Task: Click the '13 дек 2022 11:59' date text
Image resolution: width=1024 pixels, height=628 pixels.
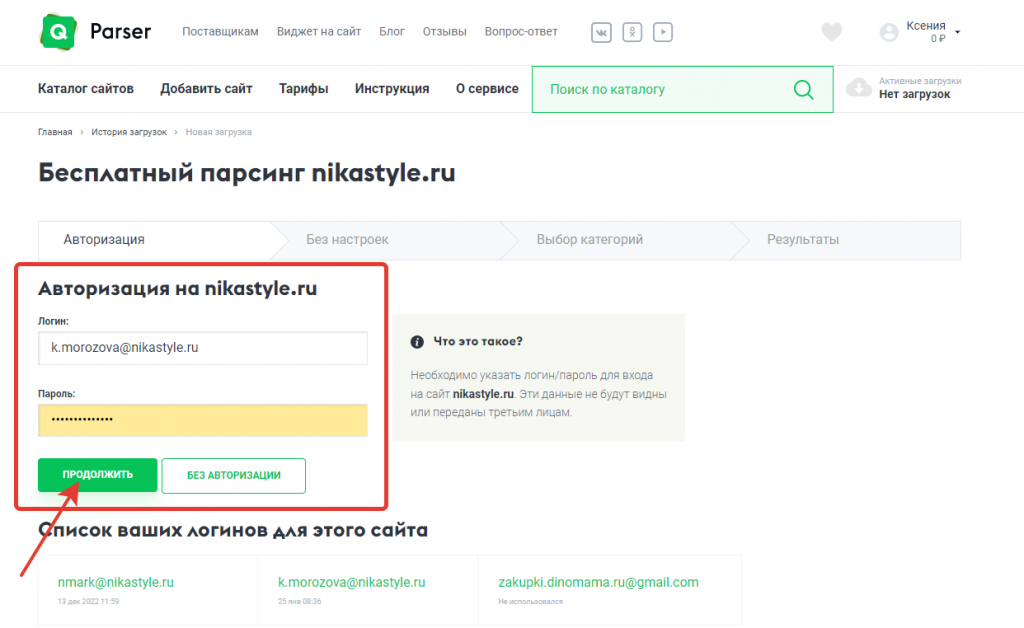Action: 88,601
